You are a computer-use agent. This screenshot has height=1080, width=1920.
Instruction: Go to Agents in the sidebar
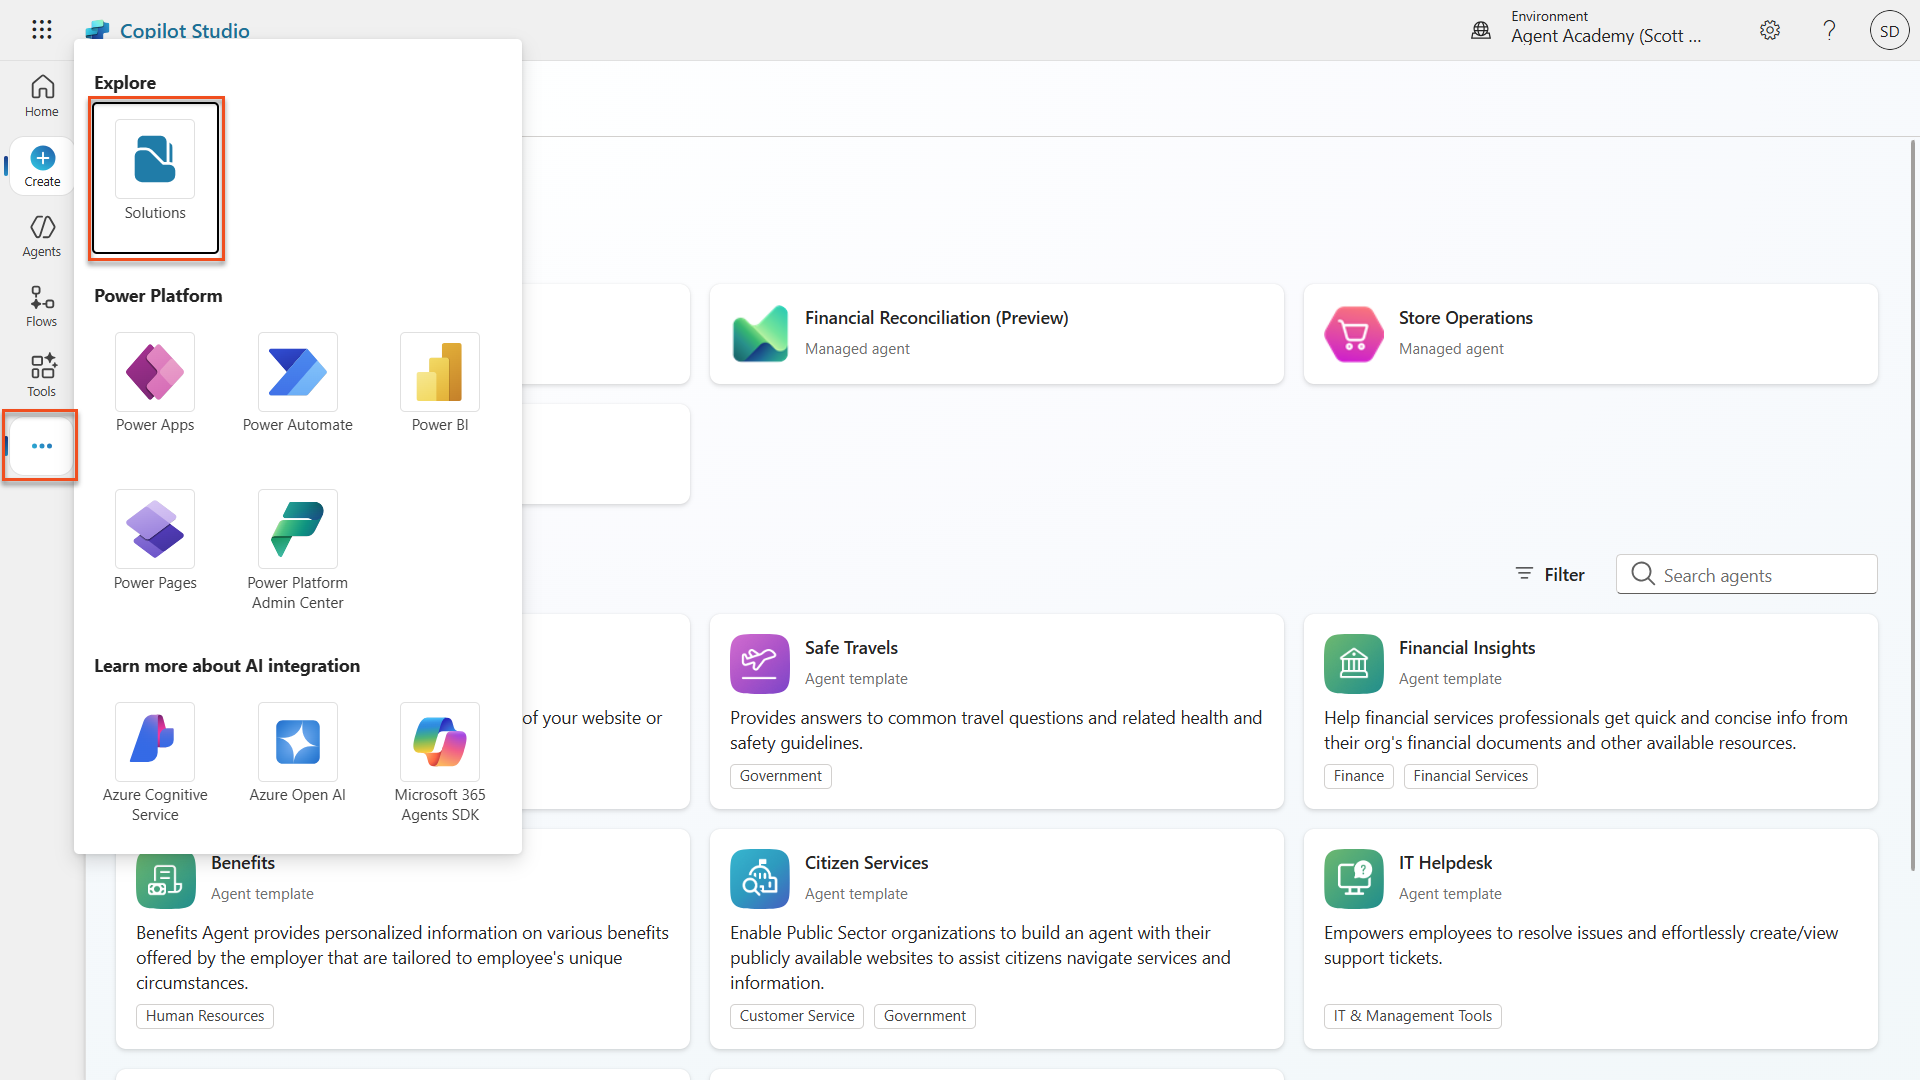(42, 236)
